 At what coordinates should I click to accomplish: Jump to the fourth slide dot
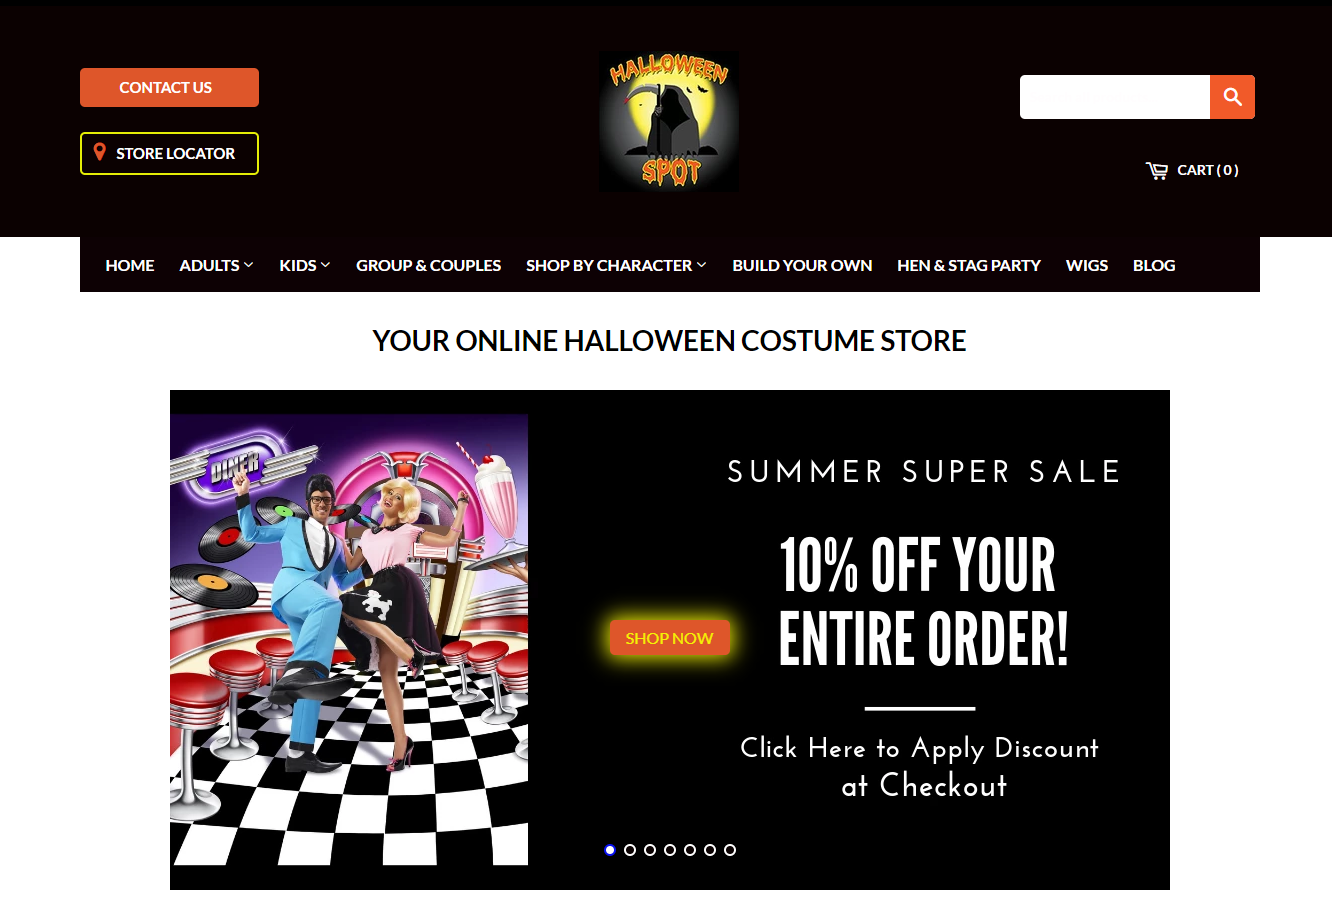pos(670,850)
